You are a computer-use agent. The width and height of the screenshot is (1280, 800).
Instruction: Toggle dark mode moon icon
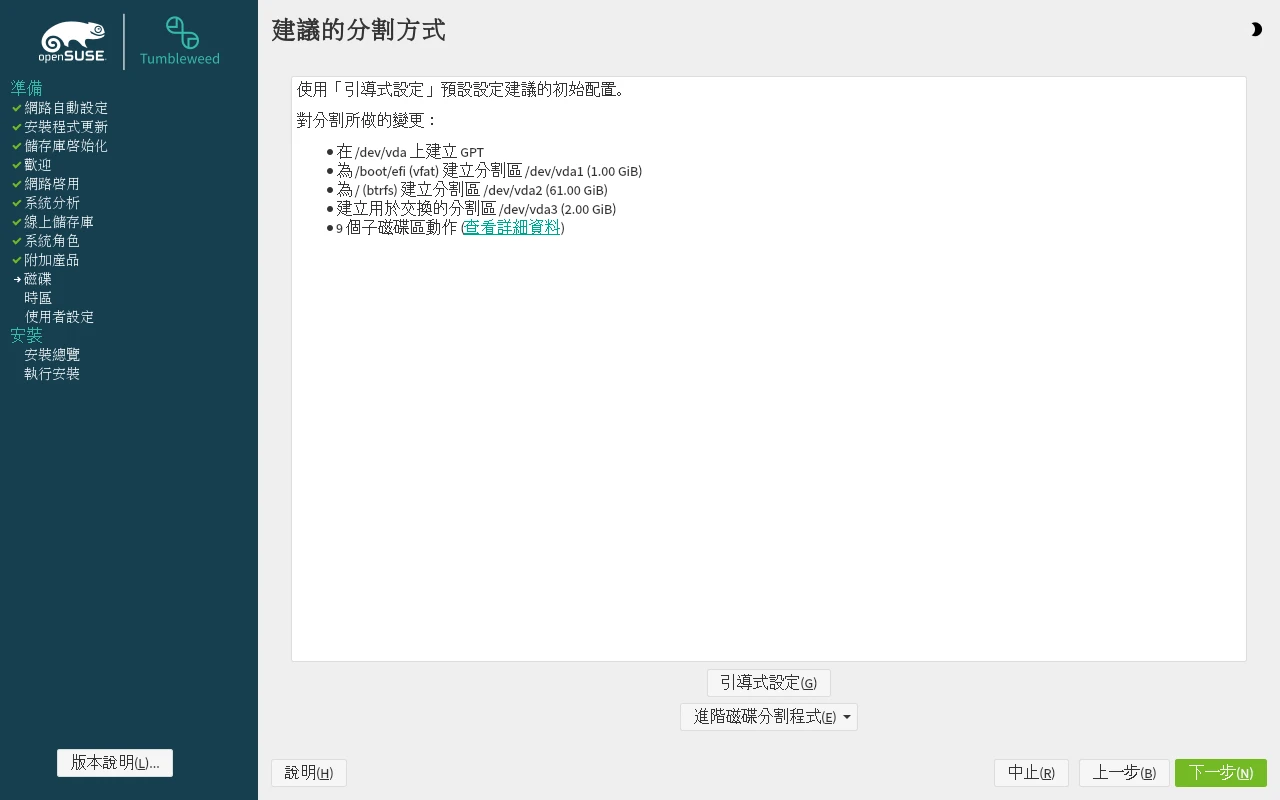coord(1256,30)
